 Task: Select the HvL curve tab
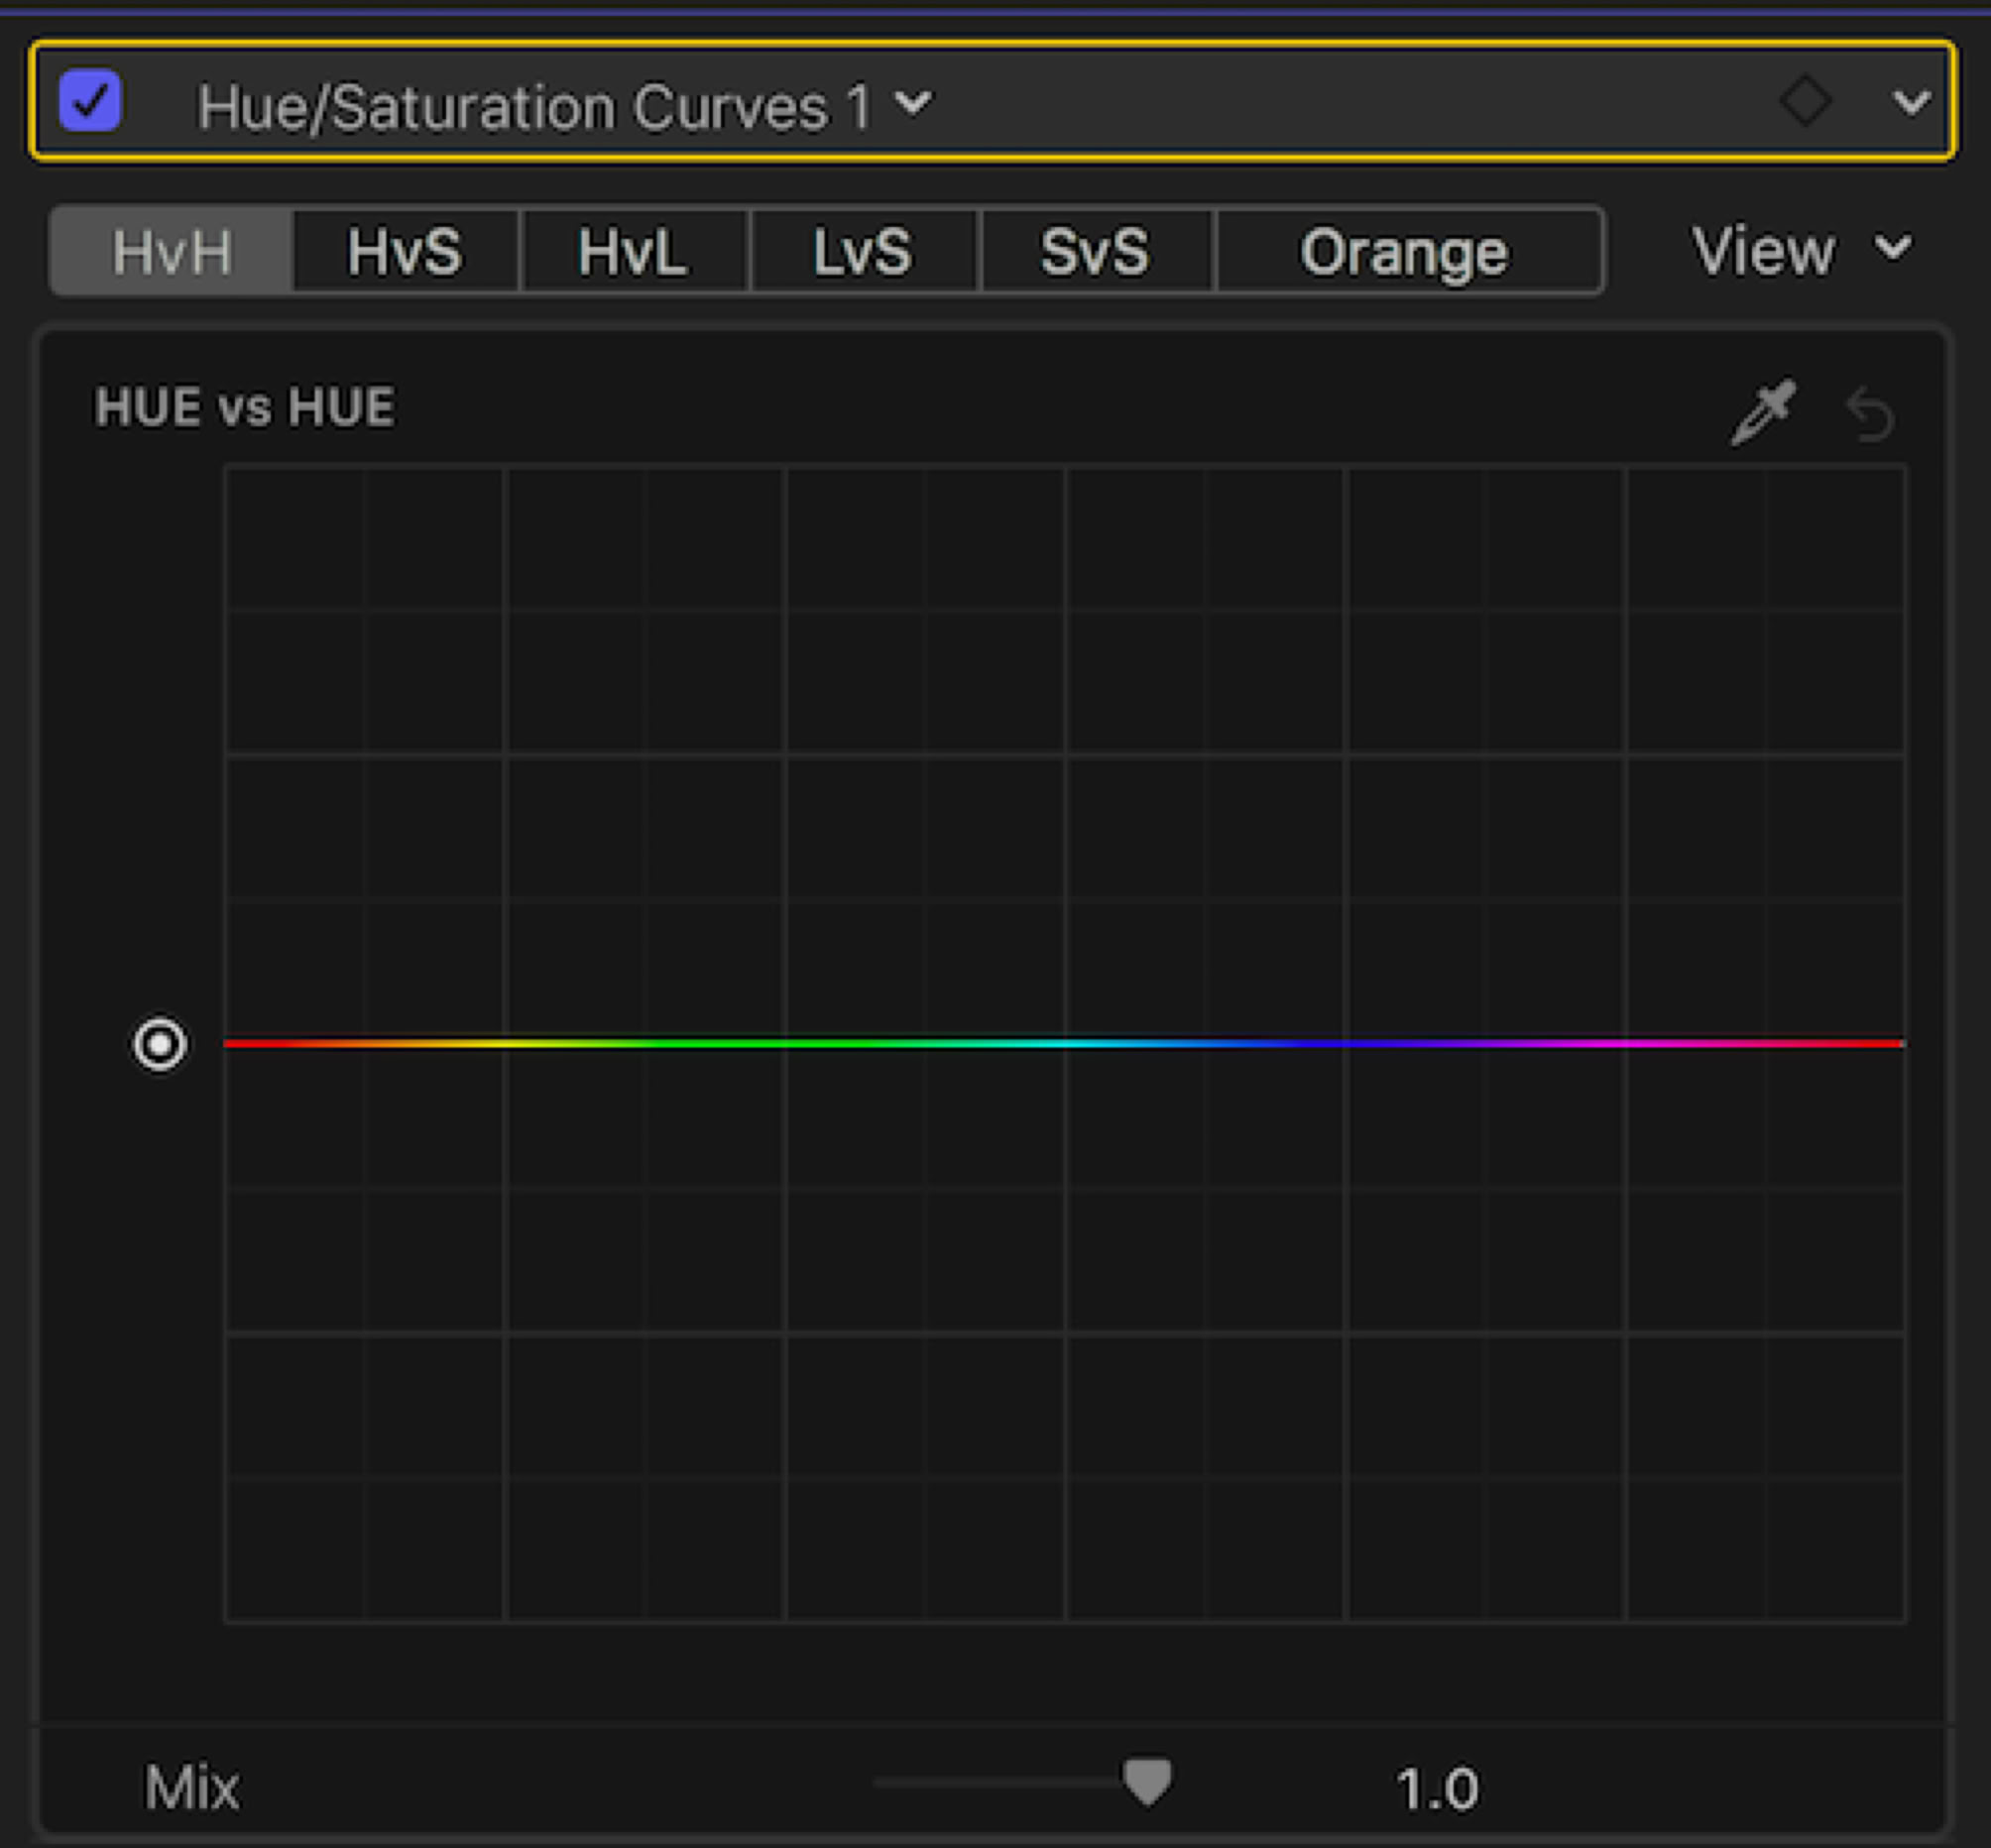(x=633, y=251)
